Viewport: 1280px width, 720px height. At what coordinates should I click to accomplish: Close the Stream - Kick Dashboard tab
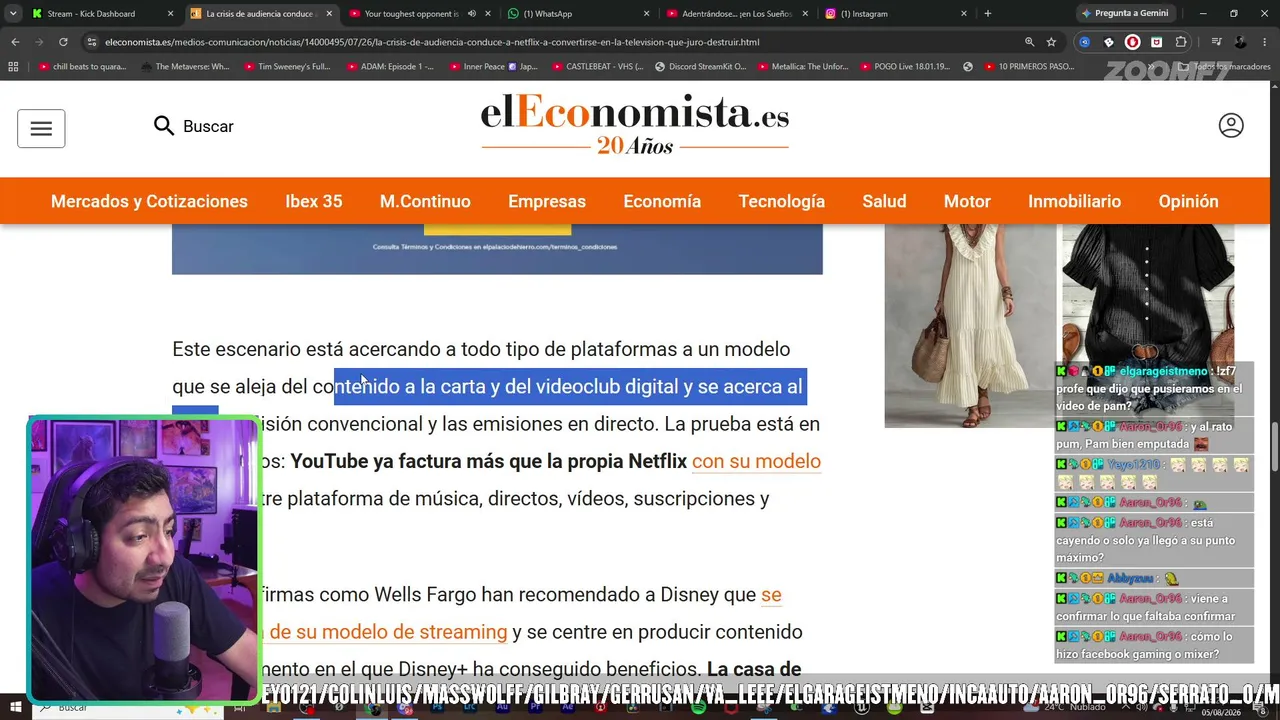pyautogui.click(x=170, y=14)
